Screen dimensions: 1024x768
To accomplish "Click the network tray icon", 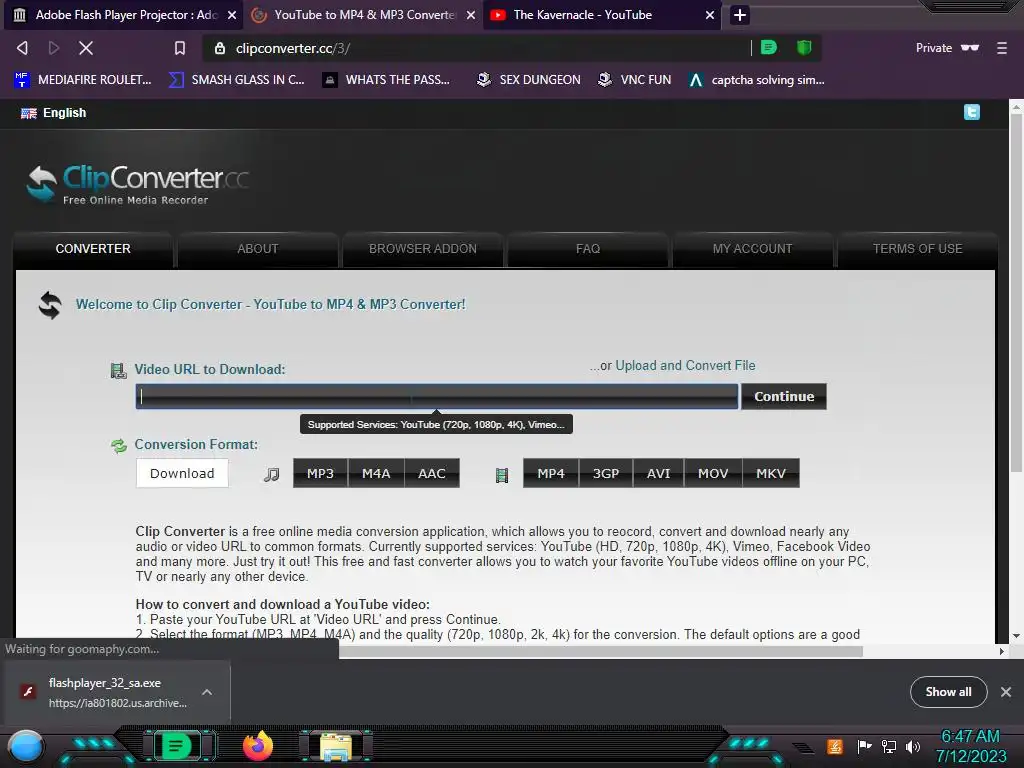I will click(x=888, y=746).
